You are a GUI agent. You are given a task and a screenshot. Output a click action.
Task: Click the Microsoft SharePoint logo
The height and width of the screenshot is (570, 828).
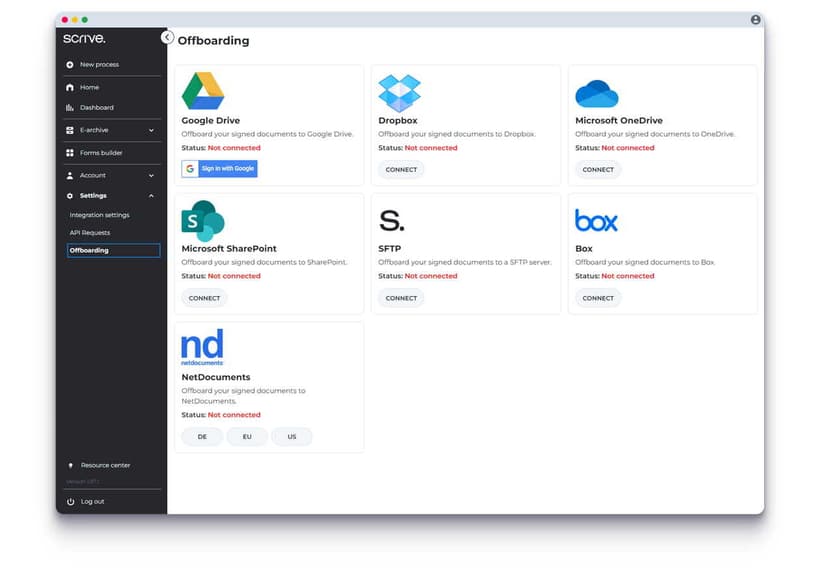click(x=203, y=221)
